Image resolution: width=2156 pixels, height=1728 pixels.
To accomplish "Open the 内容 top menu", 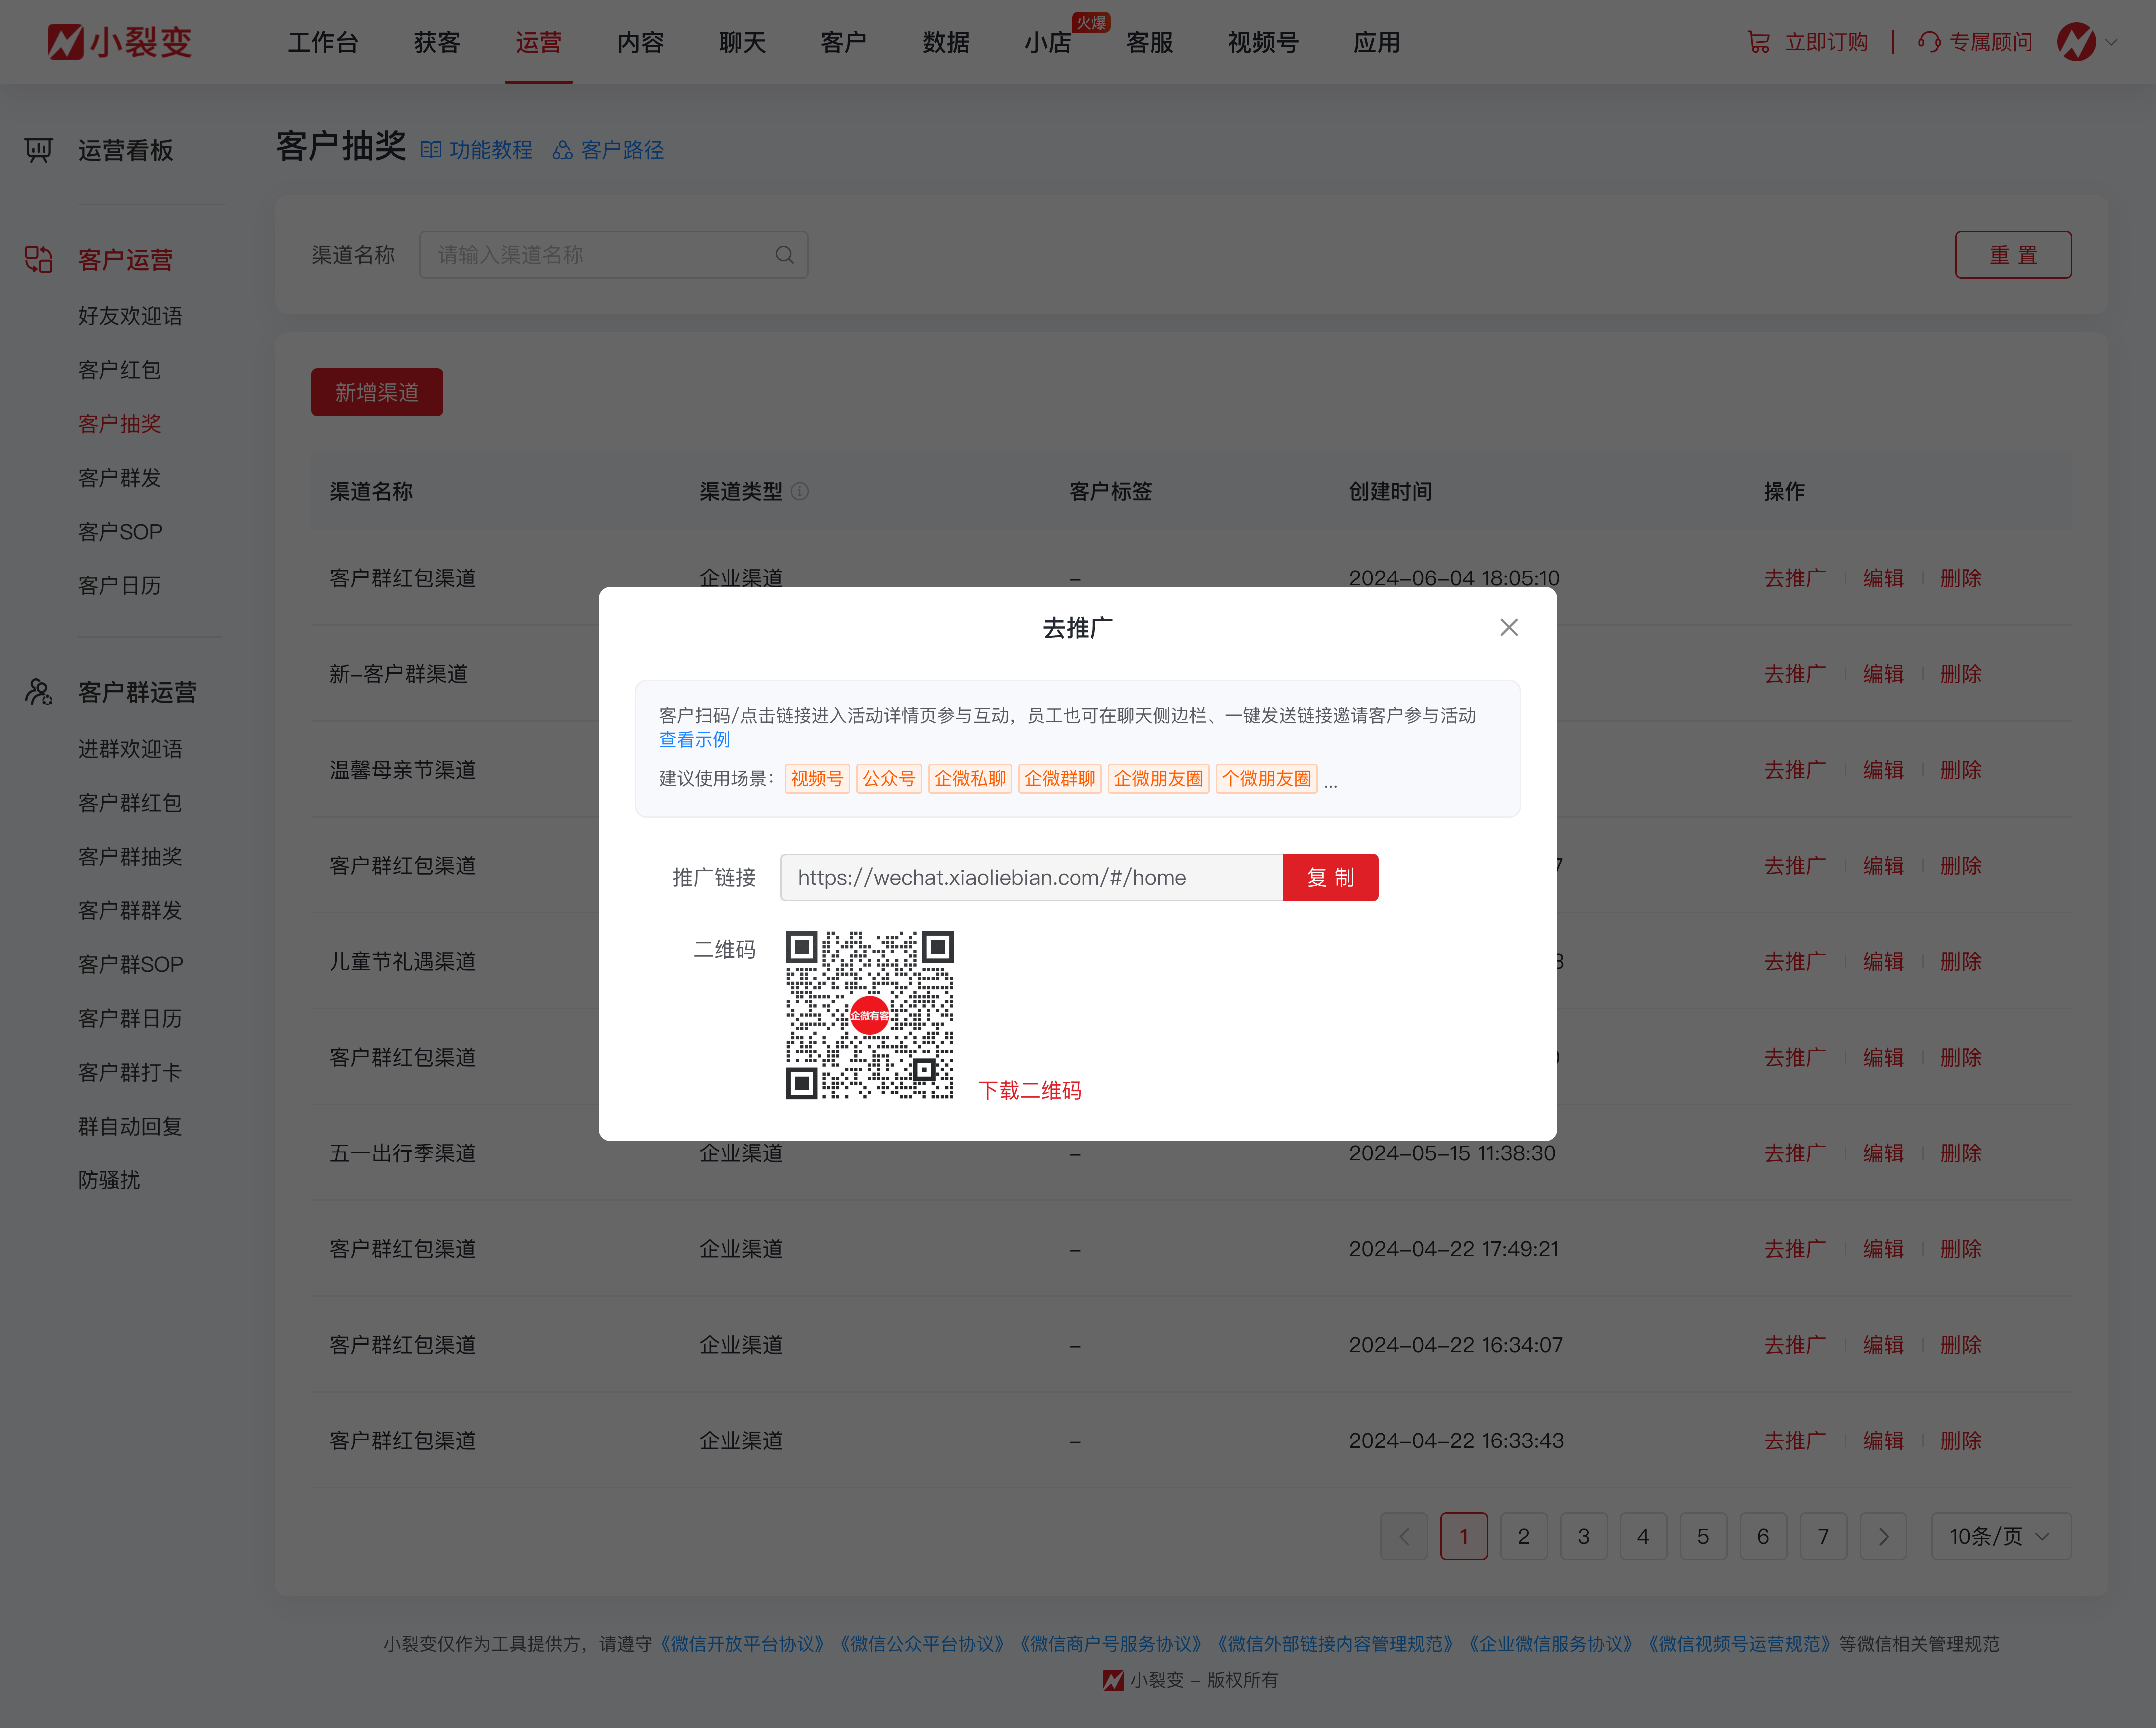I will point(641,42).
